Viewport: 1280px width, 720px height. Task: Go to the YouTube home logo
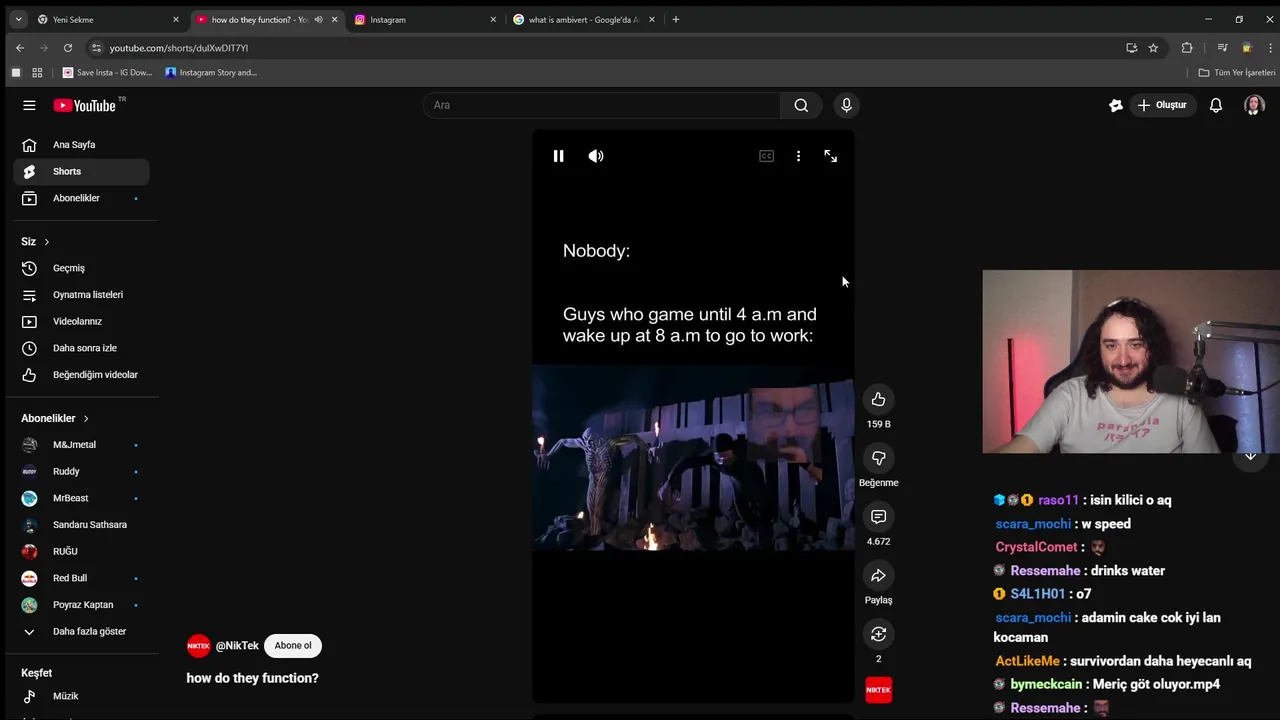[85, 105]
